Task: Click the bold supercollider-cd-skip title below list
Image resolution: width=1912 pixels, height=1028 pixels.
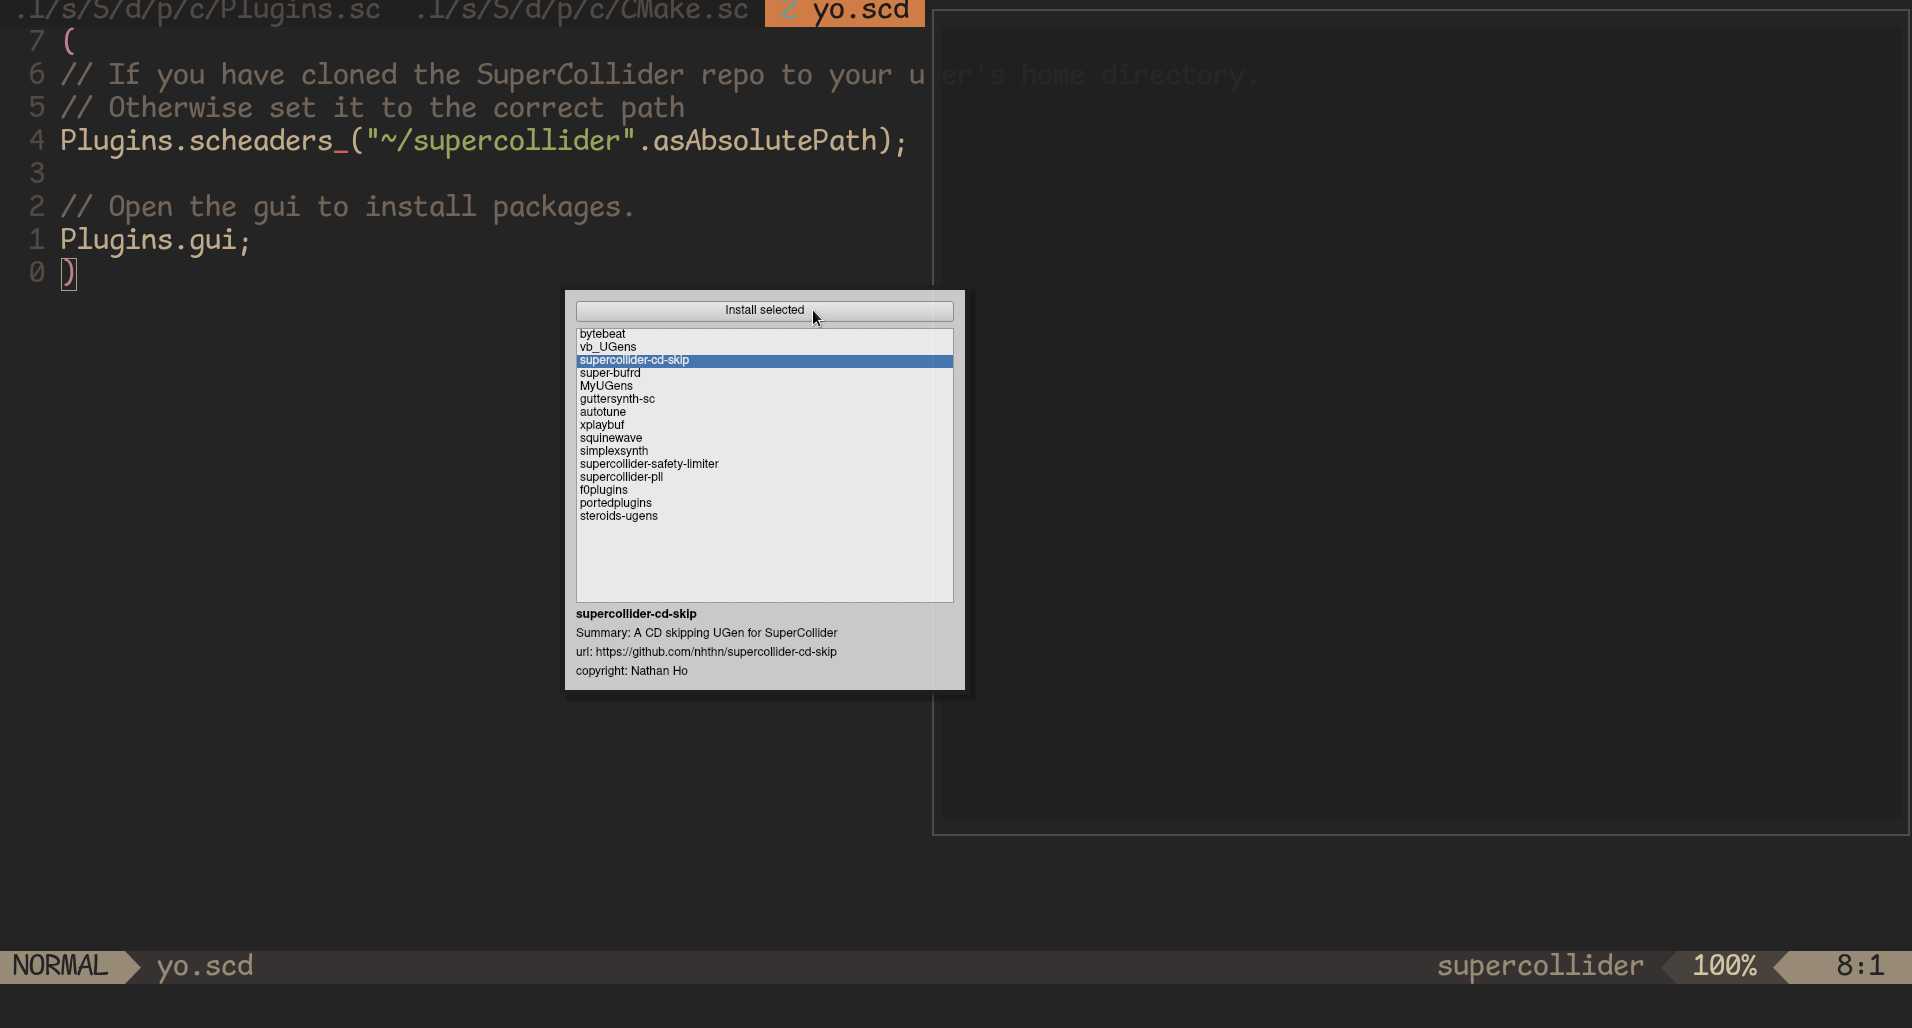Action: (x=636, y=614)
